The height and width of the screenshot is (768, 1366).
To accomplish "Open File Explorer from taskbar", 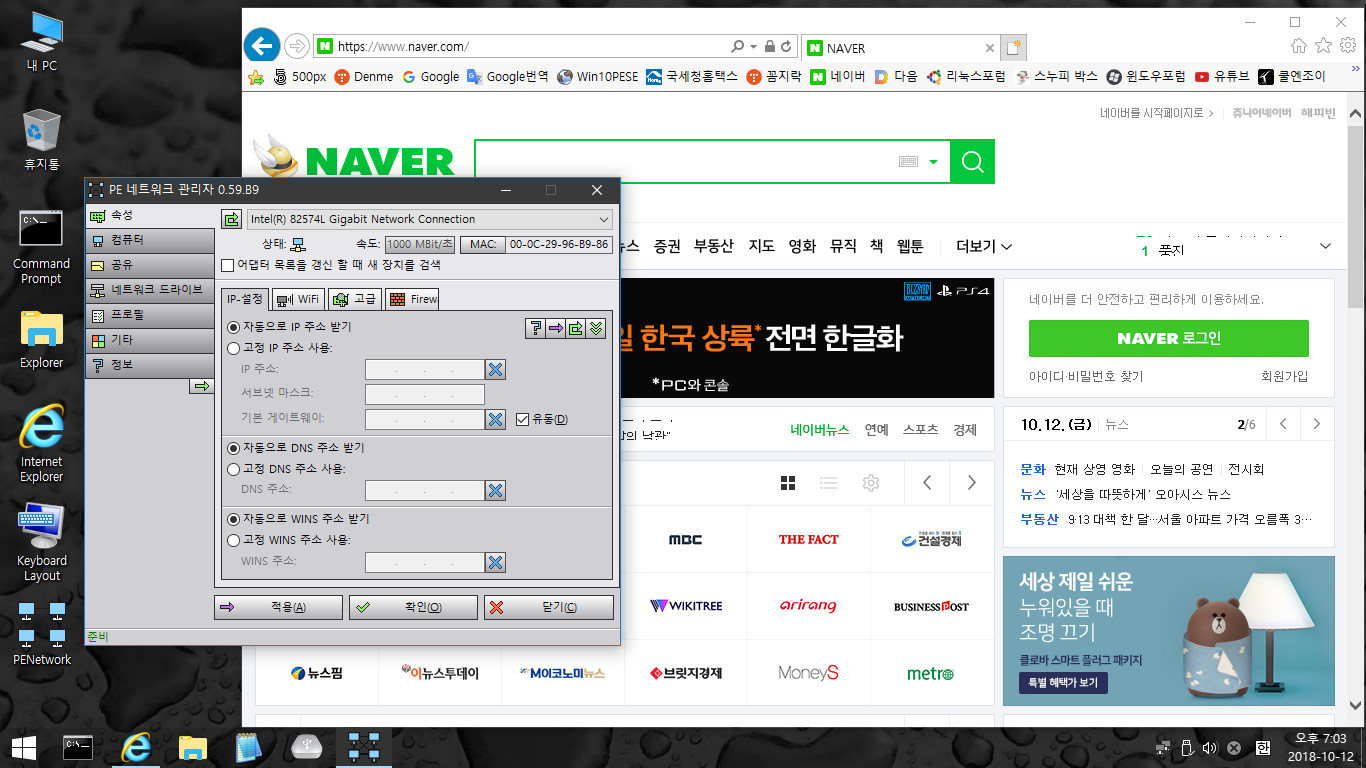I will pyautogui.click(x=192, y=747).
